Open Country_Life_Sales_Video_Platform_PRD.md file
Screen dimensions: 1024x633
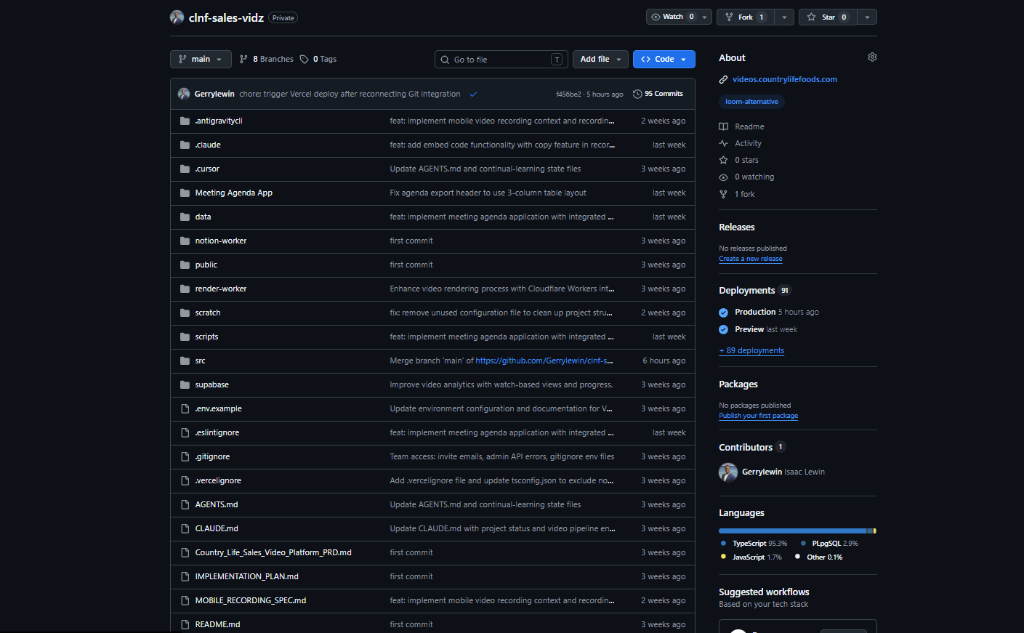[273, 553]
